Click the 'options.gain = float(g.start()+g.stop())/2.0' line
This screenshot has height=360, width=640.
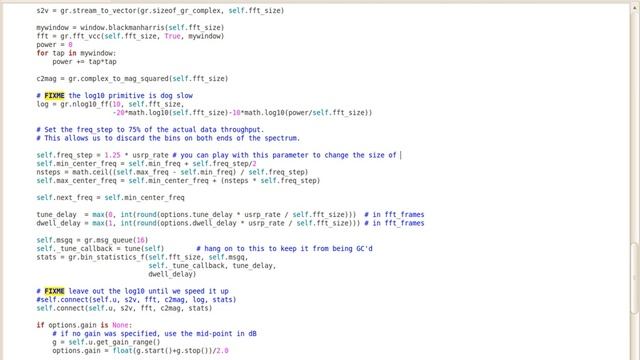click(140, 351)
